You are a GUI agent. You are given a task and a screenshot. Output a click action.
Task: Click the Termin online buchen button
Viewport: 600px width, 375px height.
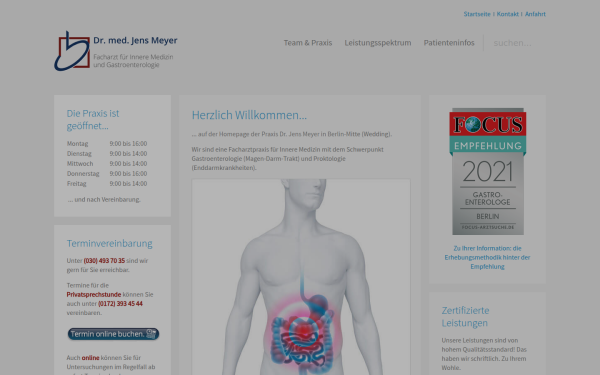[x=113, y=334]
